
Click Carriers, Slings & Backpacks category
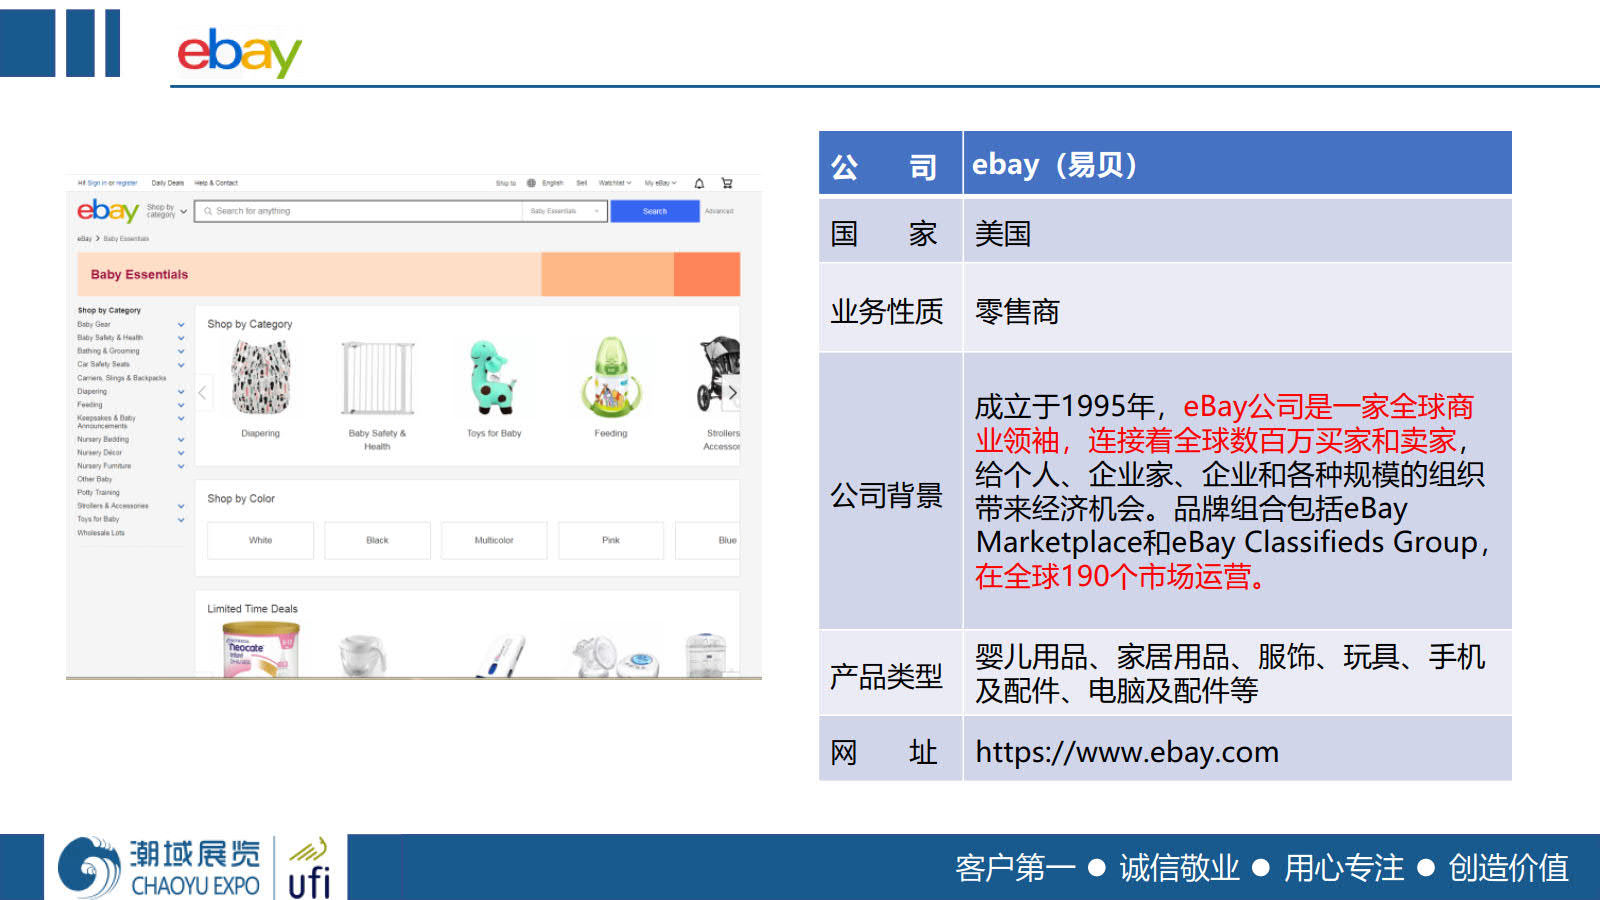click(122, 378)
